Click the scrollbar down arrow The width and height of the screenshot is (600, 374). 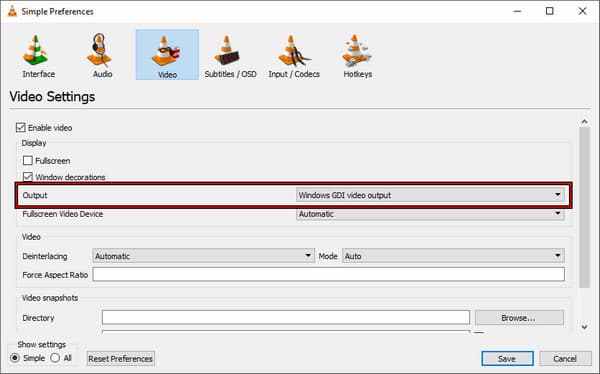pyautogui.click(x=584, y=327)
